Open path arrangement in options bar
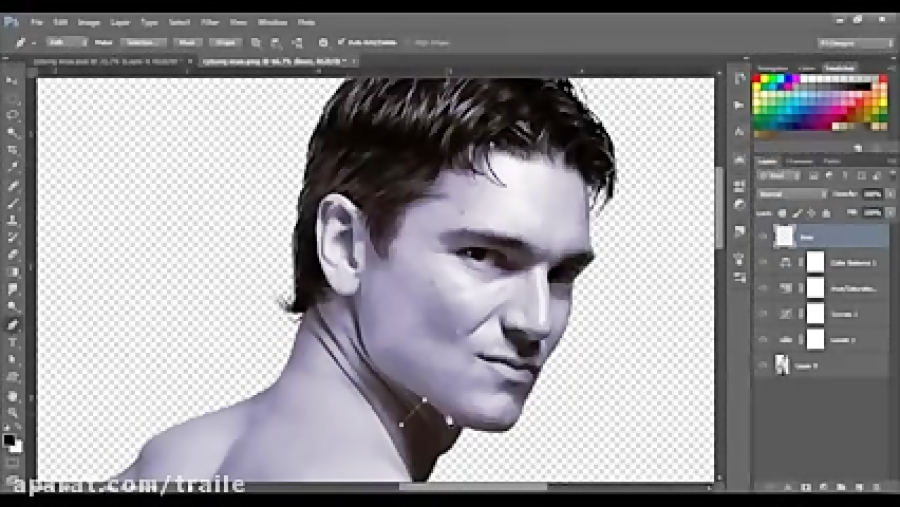 click(x=297, y=43)
